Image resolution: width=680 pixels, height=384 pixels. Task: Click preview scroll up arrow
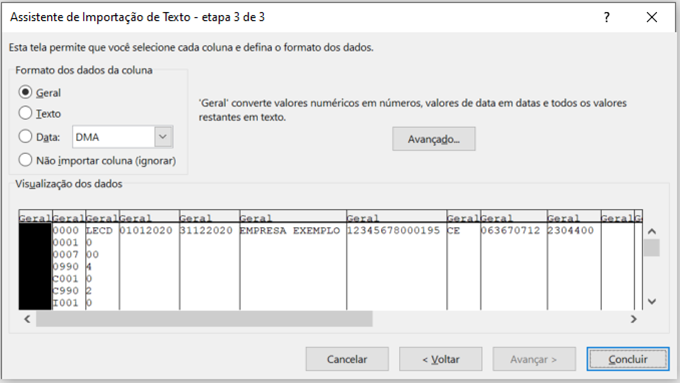pyautogui.click(x=651, y=231)
